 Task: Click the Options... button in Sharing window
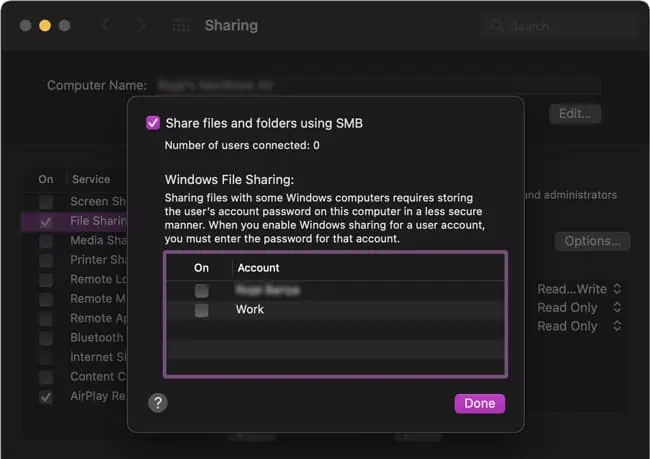click(x=592, y=241)
